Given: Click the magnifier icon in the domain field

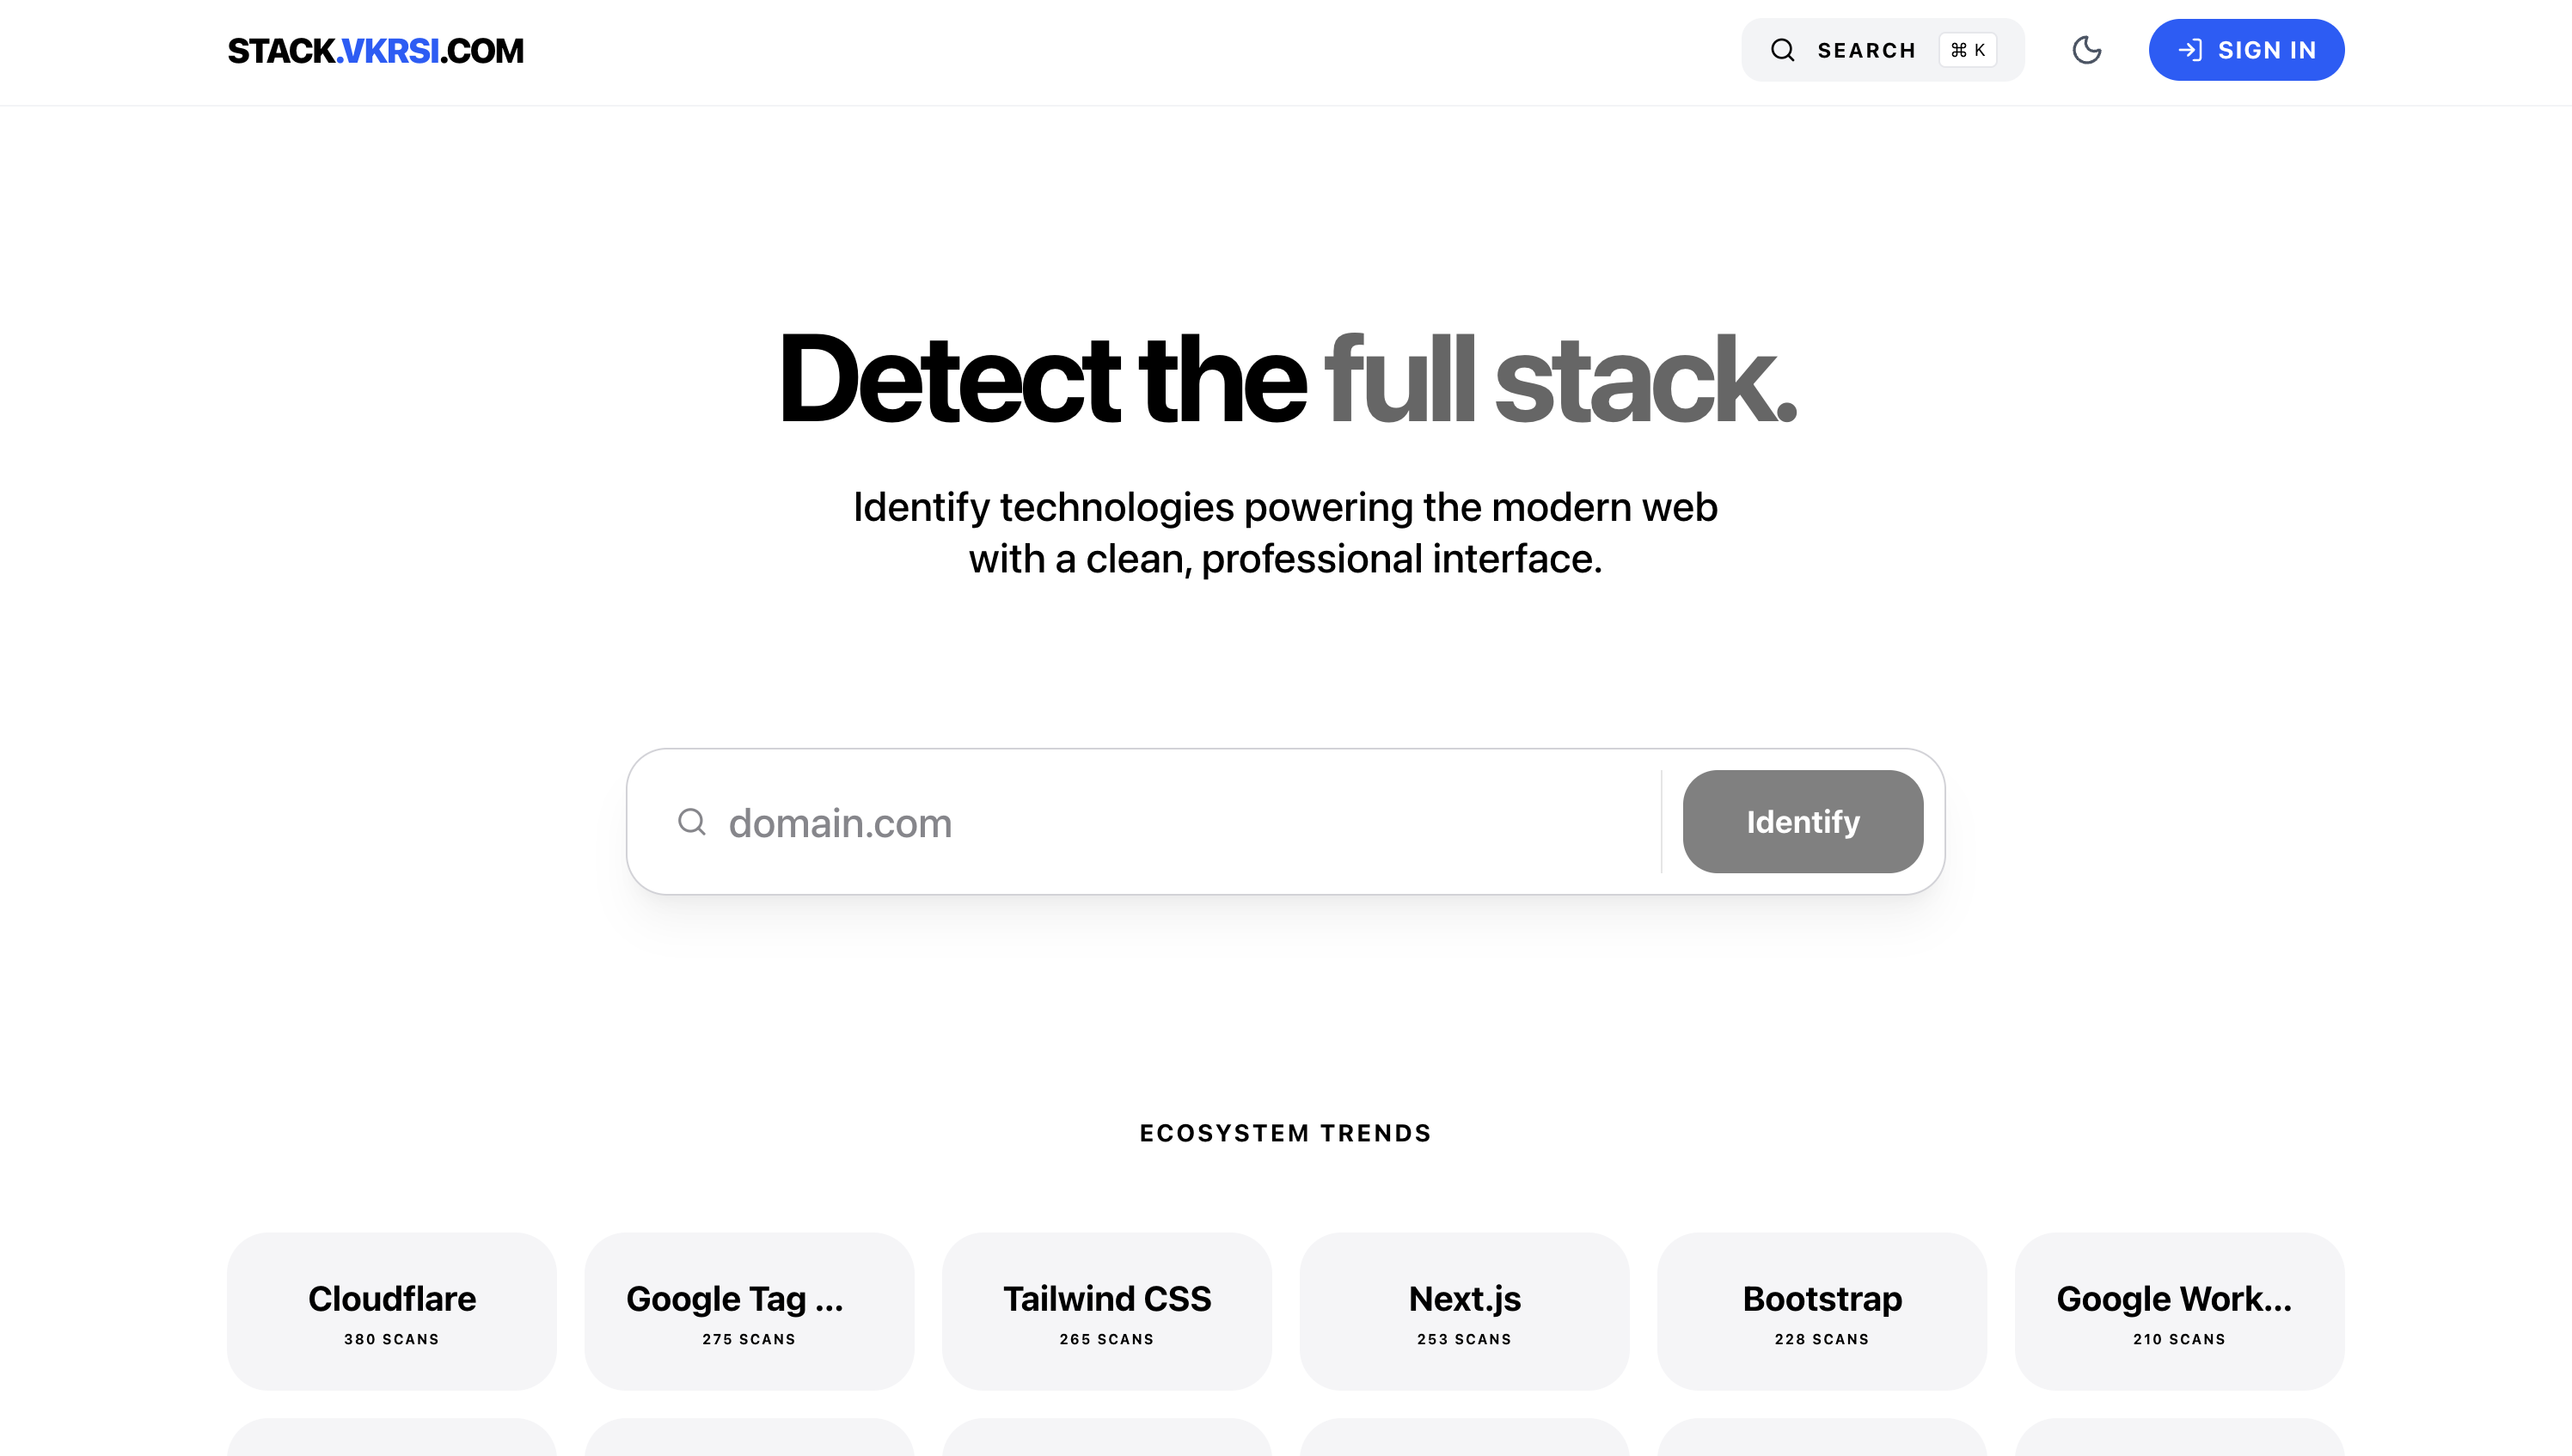Looking at the screenshot, I should (x=691, y=822).
